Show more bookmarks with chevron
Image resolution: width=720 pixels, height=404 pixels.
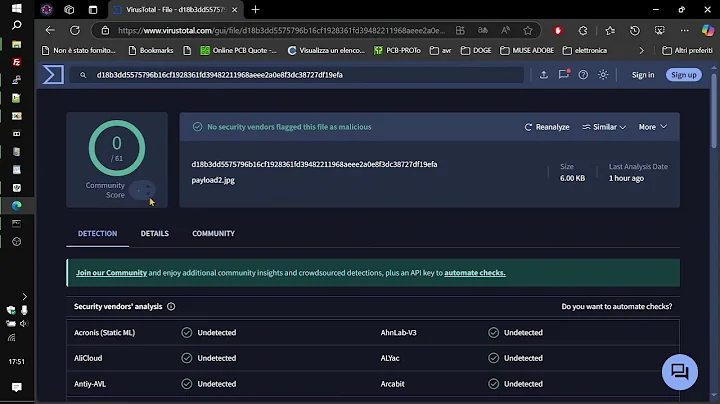tap(641, 50)
